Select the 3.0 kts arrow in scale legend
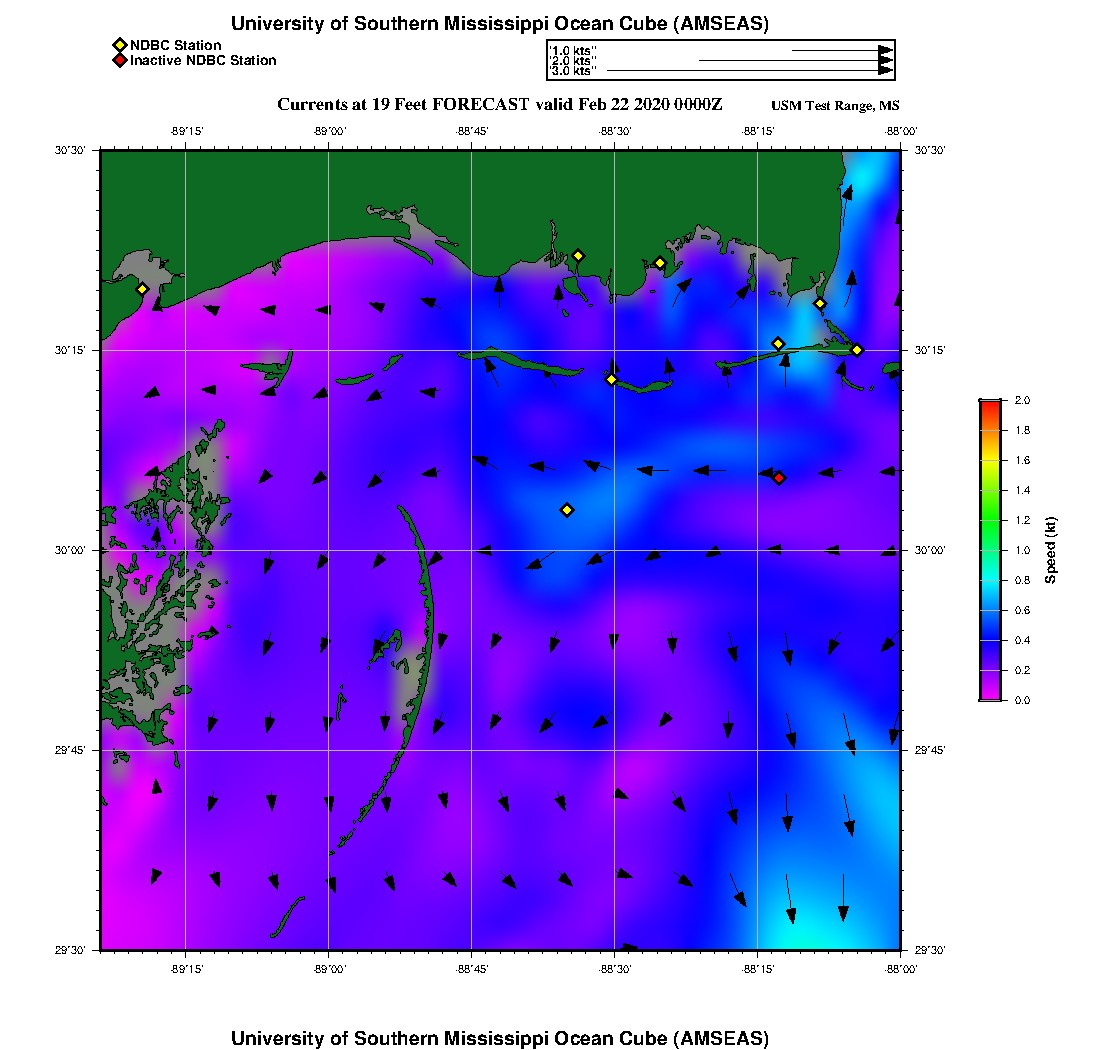 750,71
